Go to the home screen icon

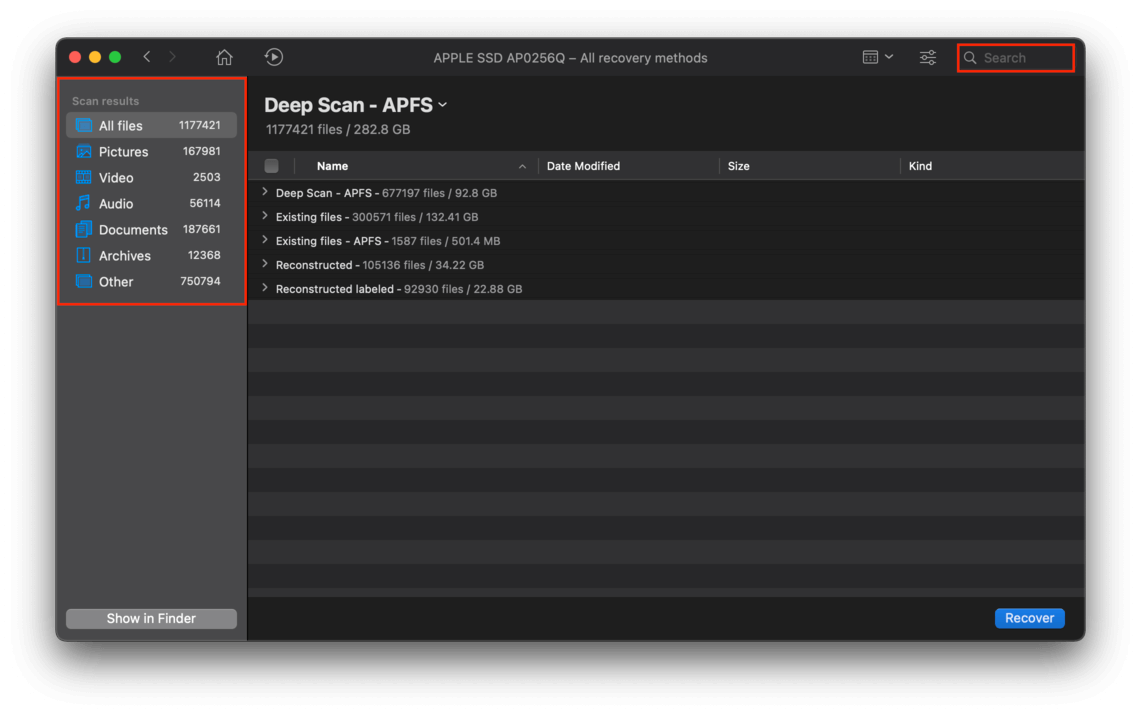[224, 57]
